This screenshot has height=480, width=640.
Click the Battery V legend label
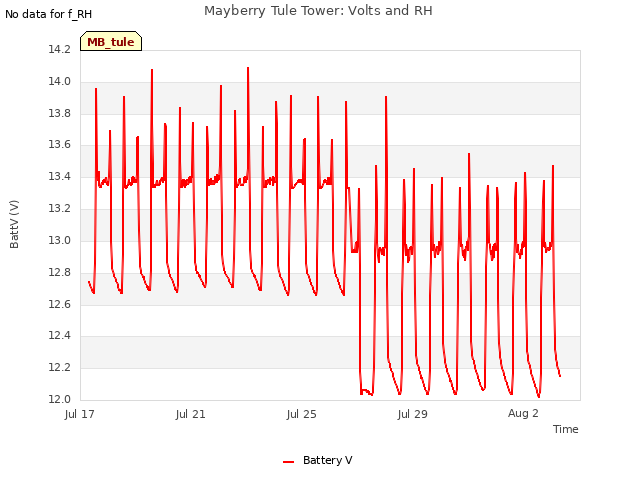[328, 460]
